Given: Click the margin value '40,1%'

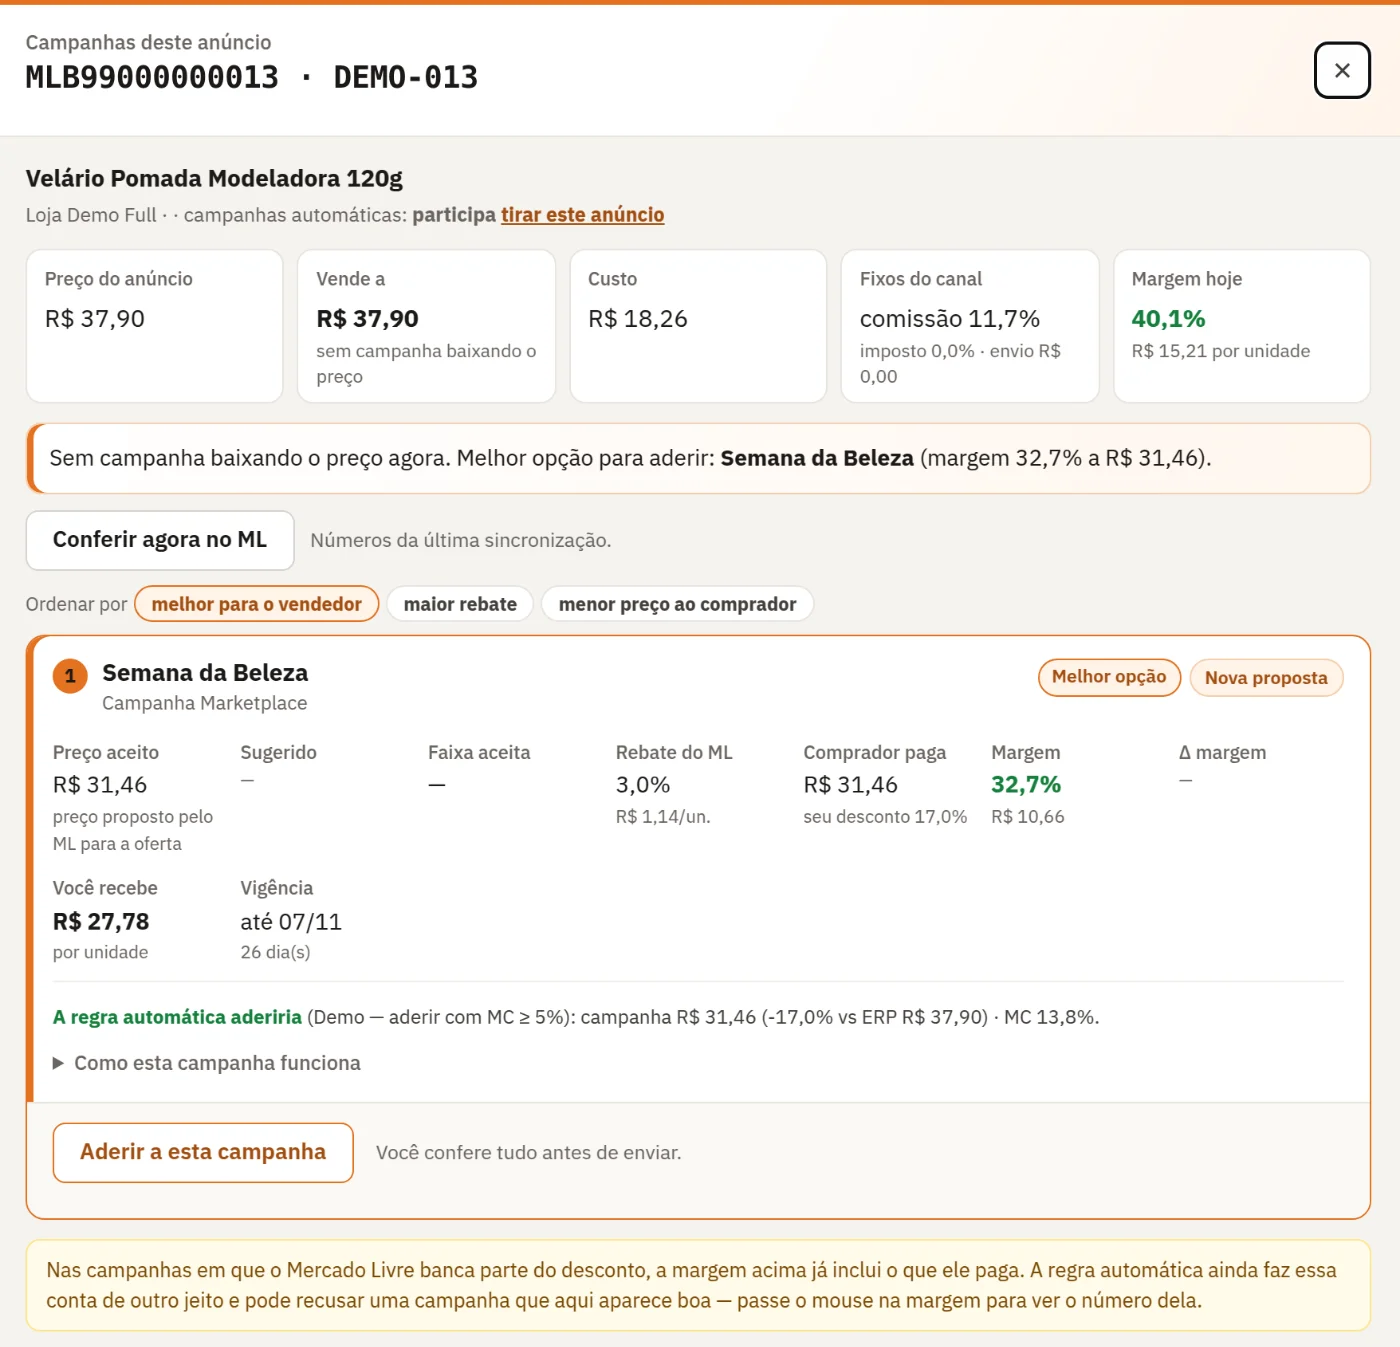Looking at the screenshot, I should 1168,319.
